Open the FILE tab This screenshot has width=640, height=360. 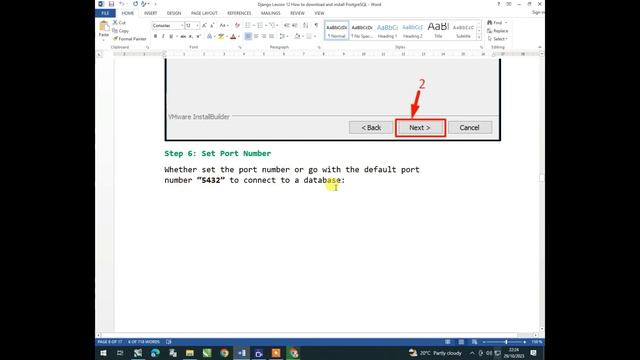pos(105,13)
